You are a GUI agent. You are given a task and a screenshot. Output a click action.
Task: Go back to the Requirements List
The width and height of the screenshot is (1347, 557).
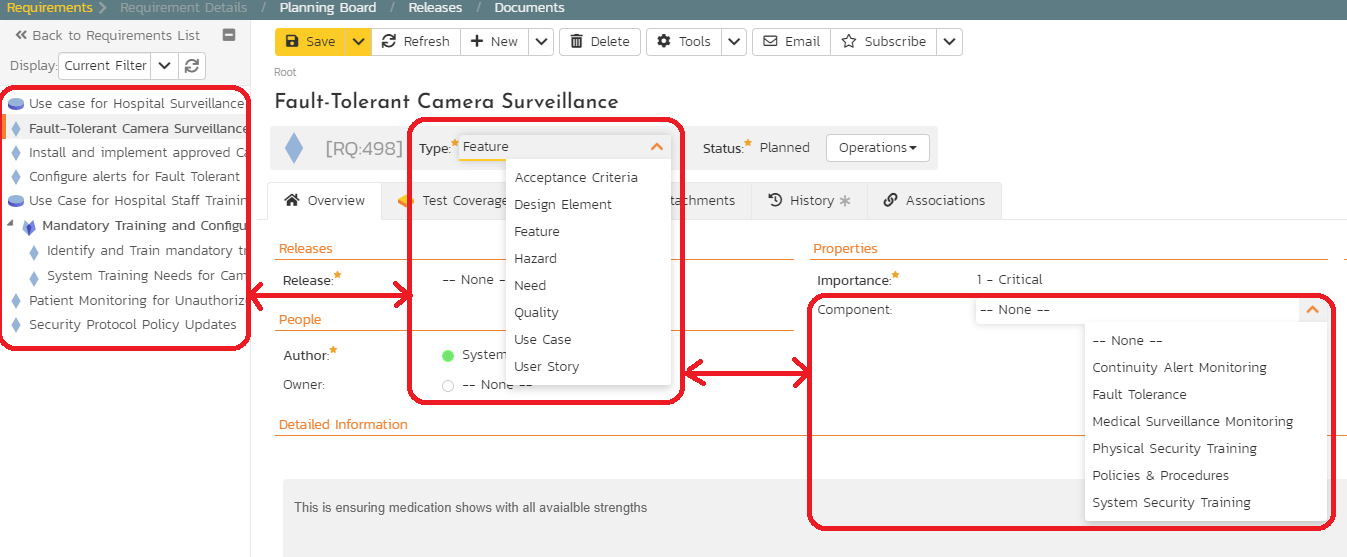pyautogui.click(x=107, y=35)
